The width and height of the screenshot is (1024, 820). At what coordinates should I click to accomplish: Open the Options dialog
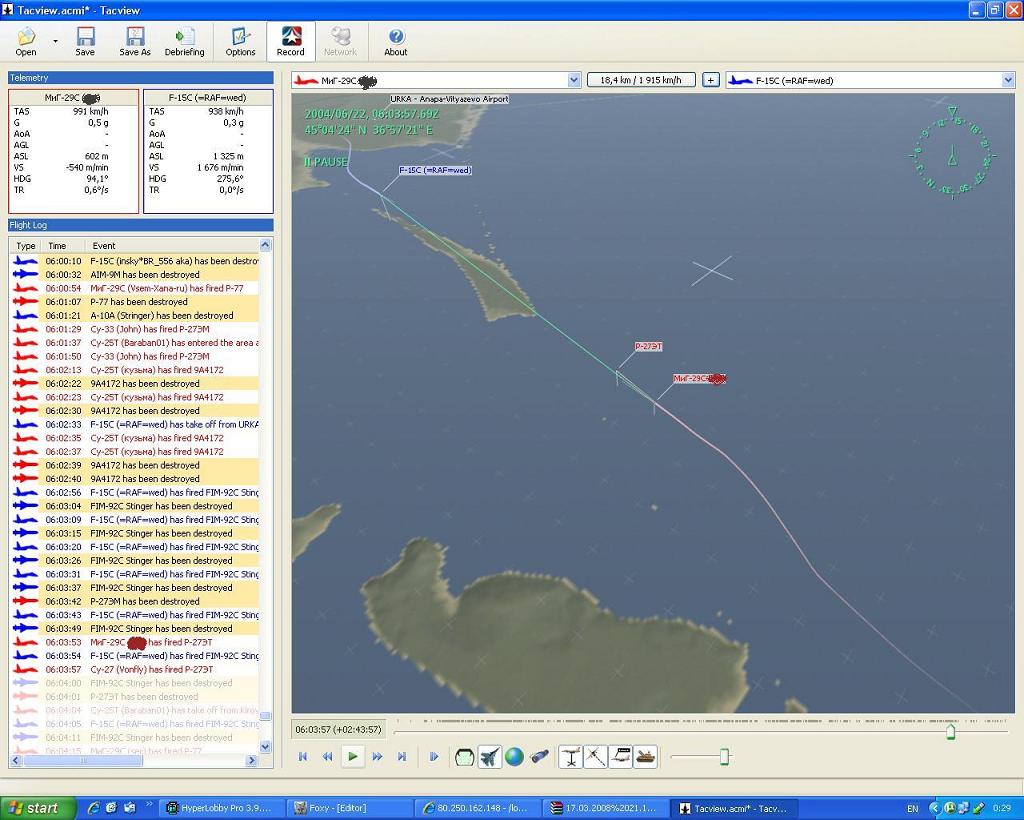click(x=240, y=42)
